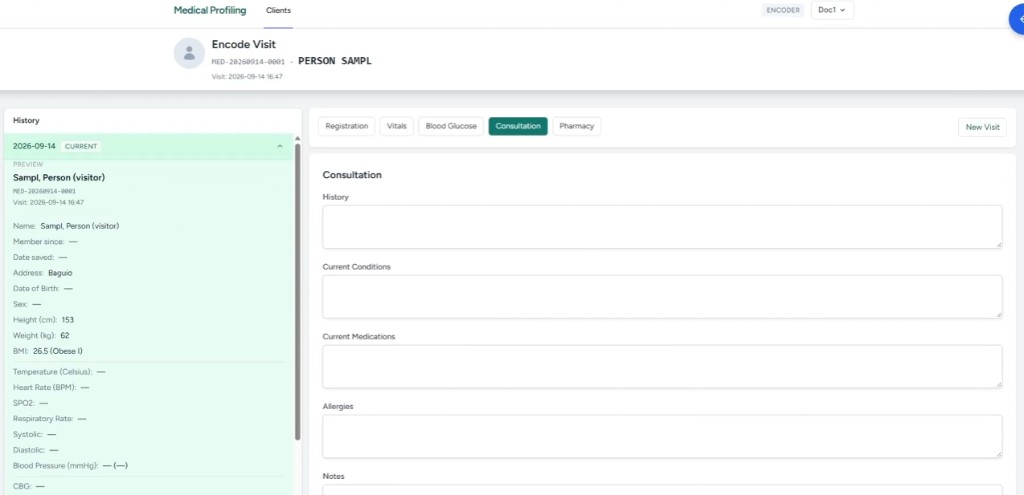Click the blue circular arrow button

[1017, 19]
